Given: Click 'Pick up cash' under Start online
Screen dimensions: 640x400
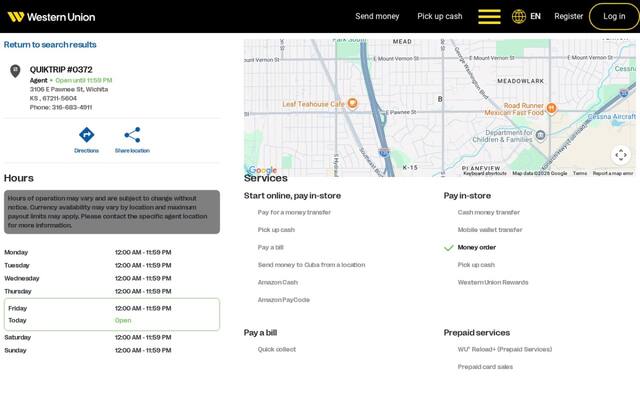Looking at the screenshot, I should pos(276,230).
